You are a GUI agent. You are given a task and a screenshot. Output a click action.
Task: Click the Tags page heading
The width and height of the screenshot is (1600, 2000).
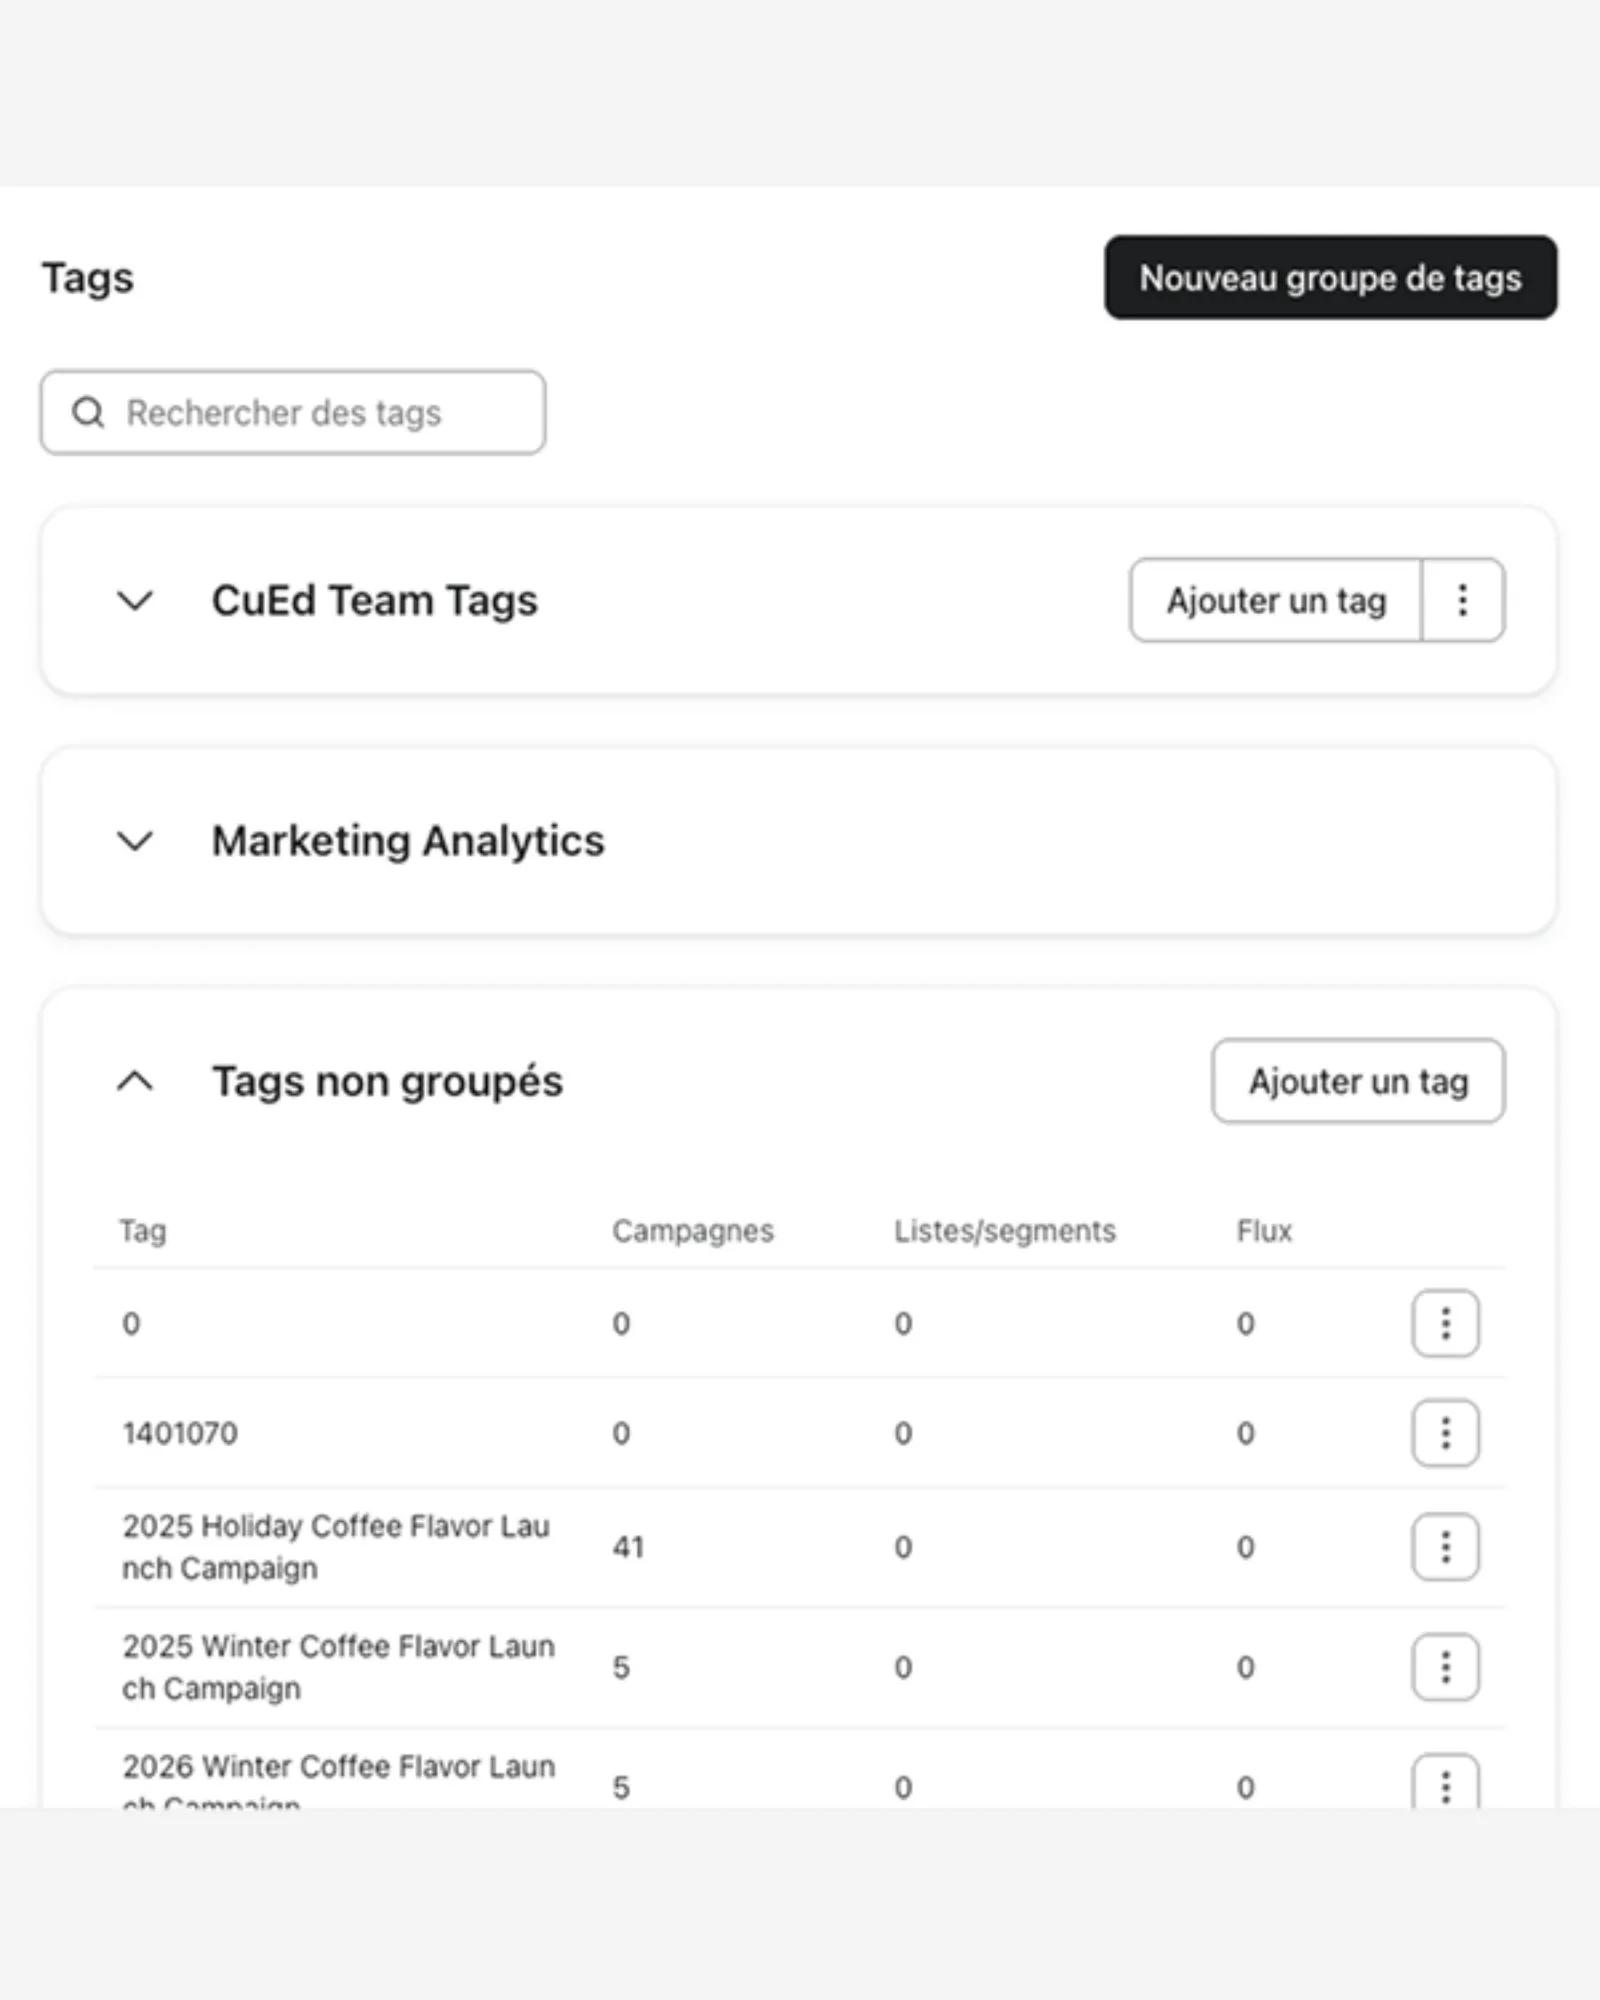coord(87,278)
